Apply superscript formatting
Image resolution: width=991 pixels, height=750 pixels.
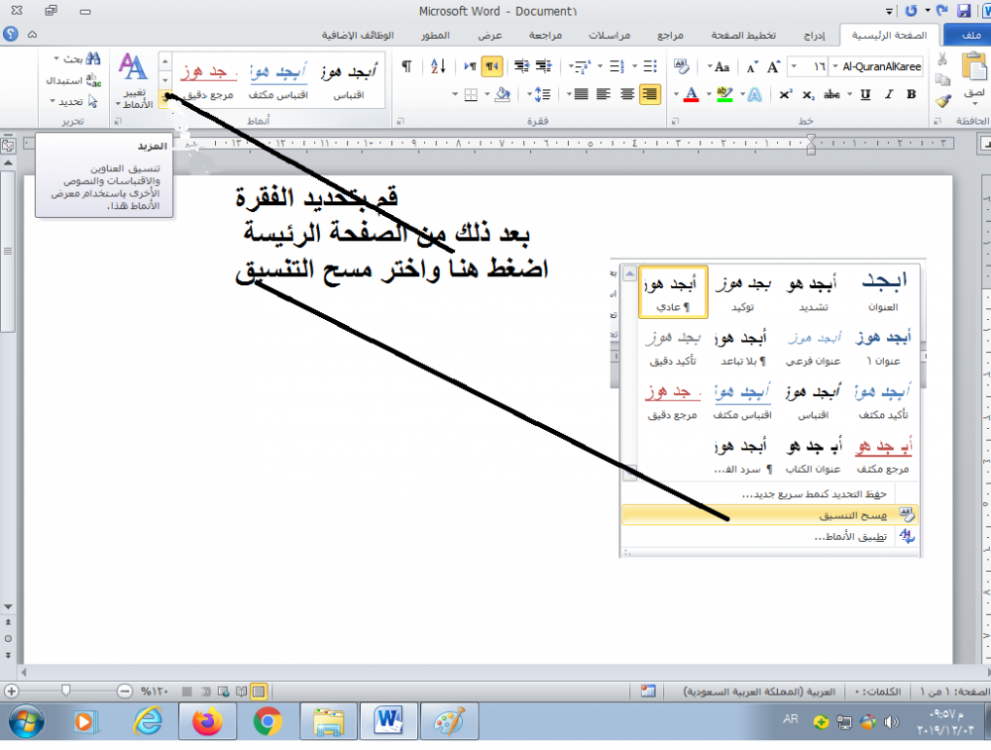(785, 95)
